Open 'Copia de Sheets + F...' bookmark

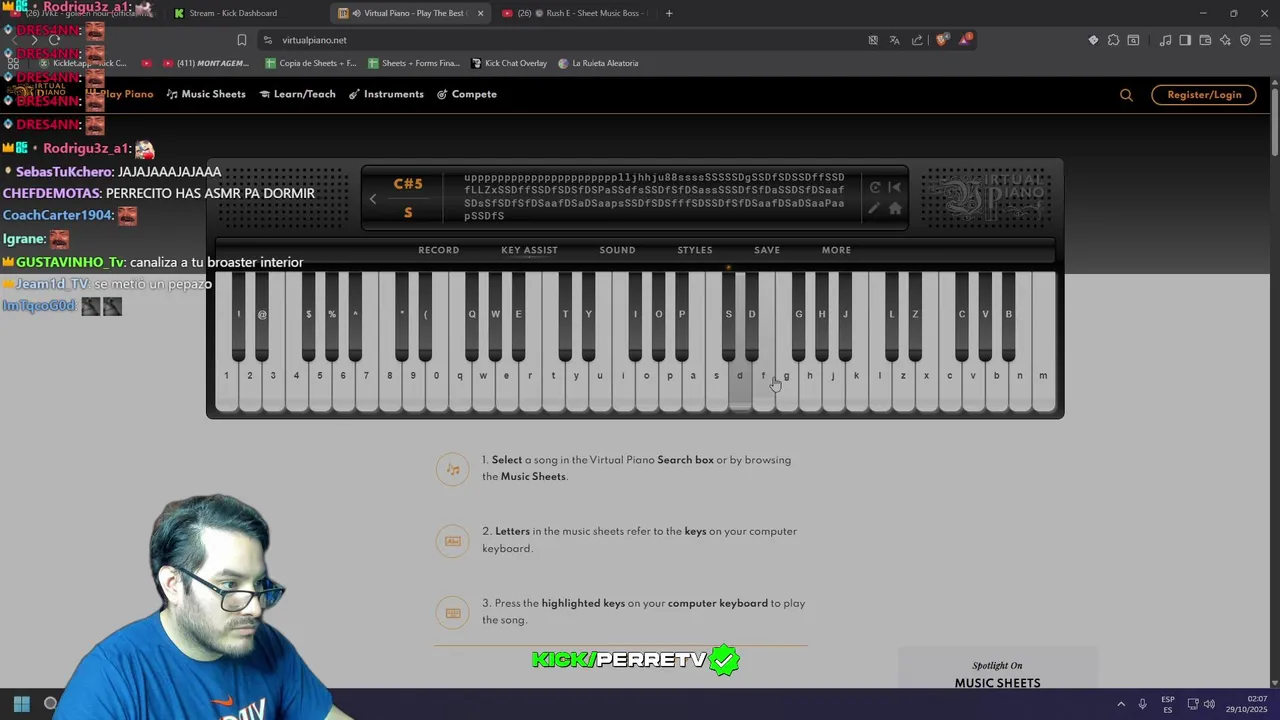click(311, 63)
